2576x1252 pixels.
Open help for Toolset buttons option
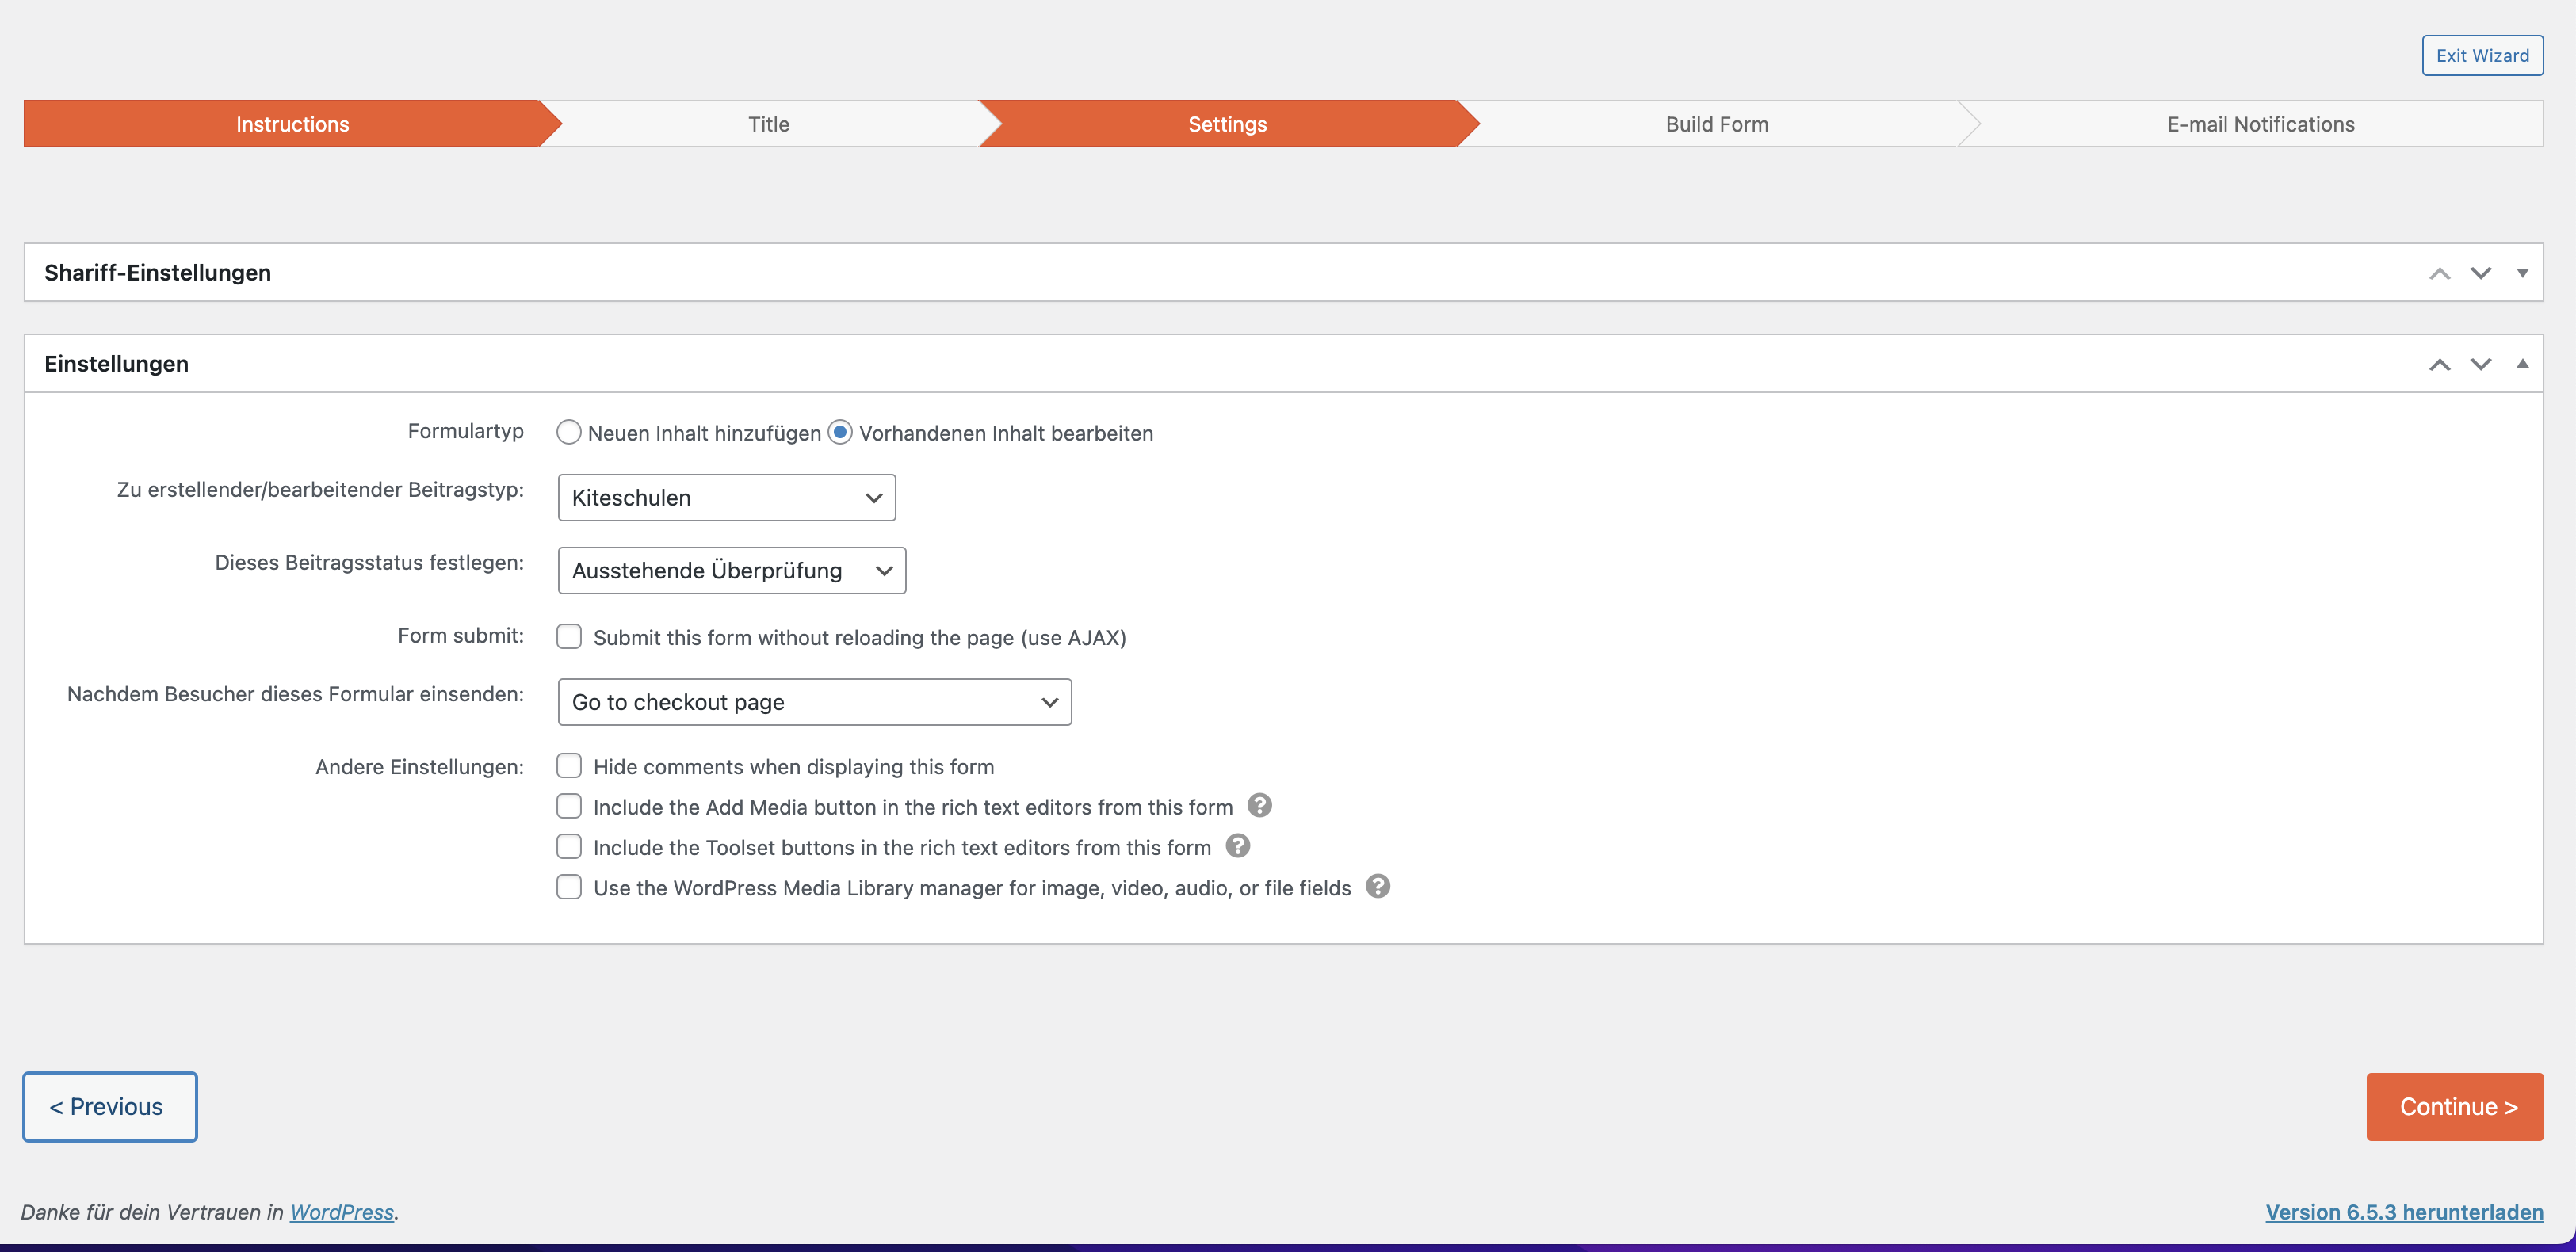1238,846
